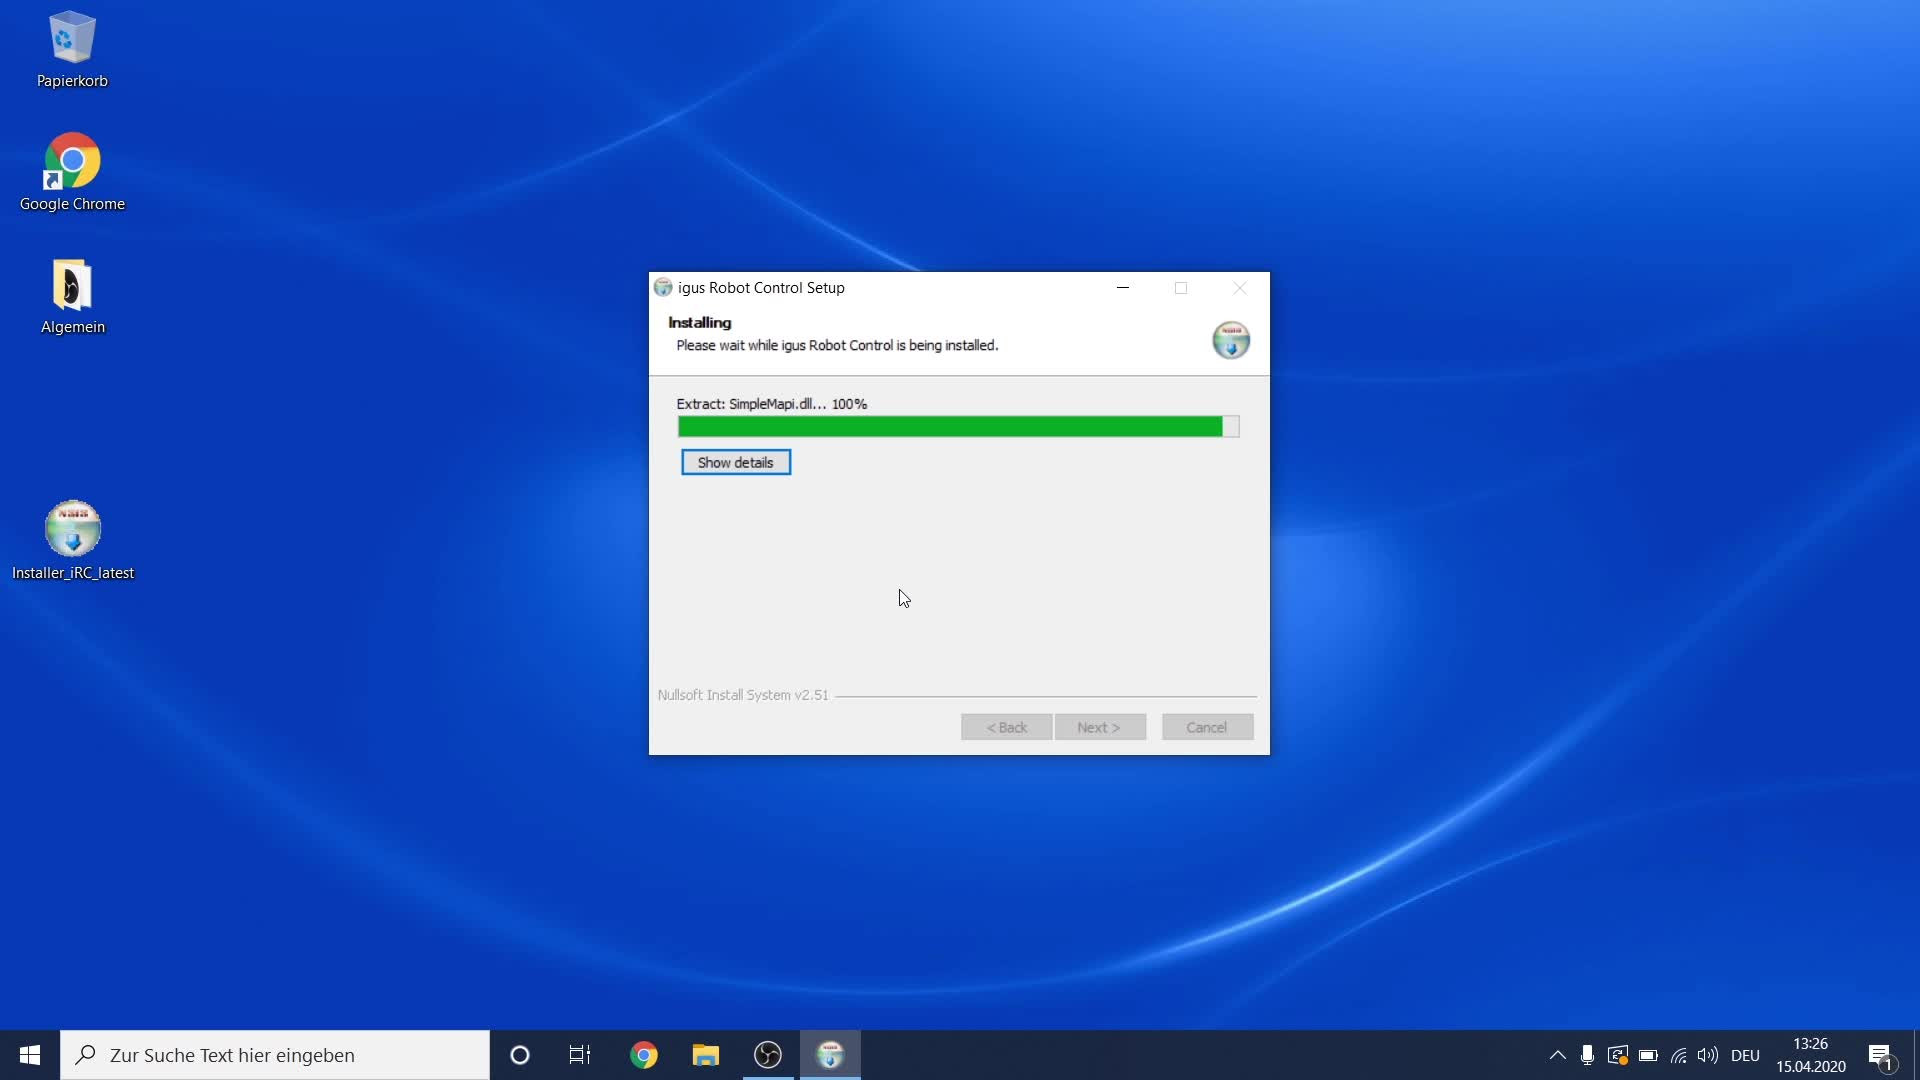Click the Next button in the installer
The width and height of the screenshot is (1920, 1080).
coord(1099,727)
